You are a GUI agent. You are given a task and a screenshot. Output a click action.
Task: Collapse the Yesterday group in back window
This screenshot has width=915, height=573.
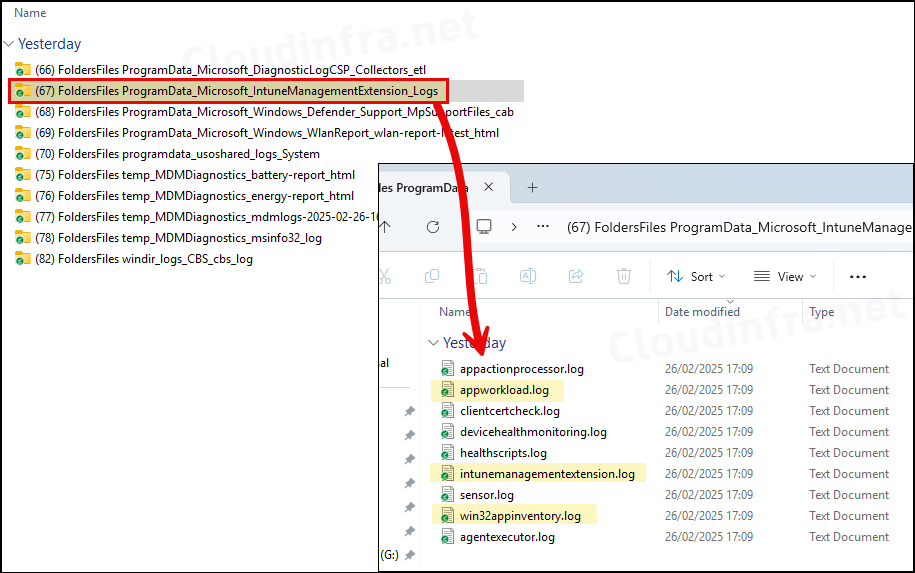[9, 44]
